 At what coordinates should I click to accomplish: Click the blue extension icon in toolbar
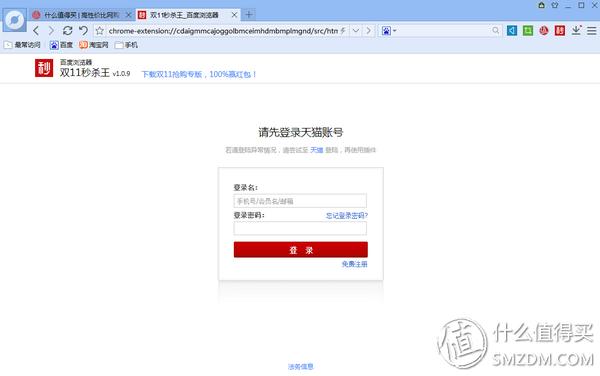(x=512, y=31)
